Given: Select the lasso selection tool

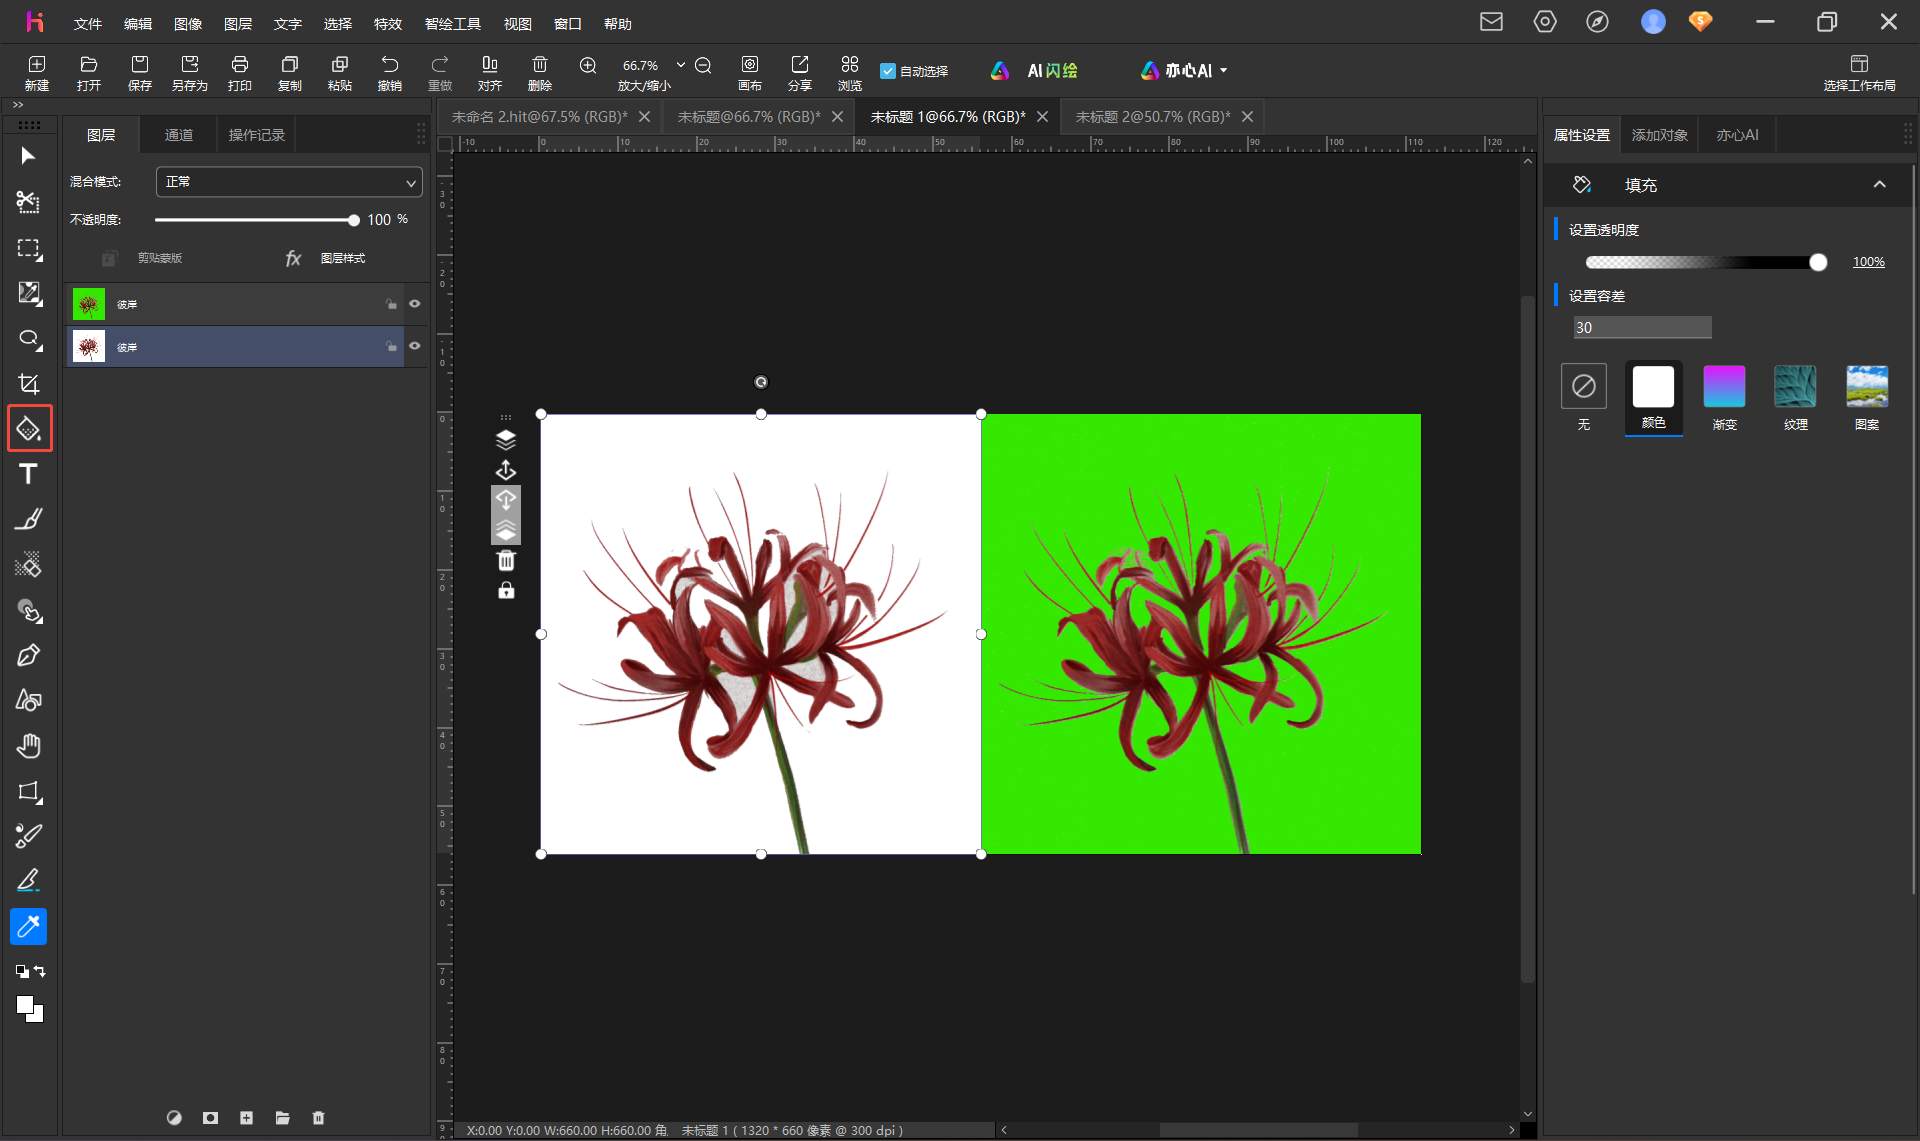Looking at the screenshot, I should 28,339.
